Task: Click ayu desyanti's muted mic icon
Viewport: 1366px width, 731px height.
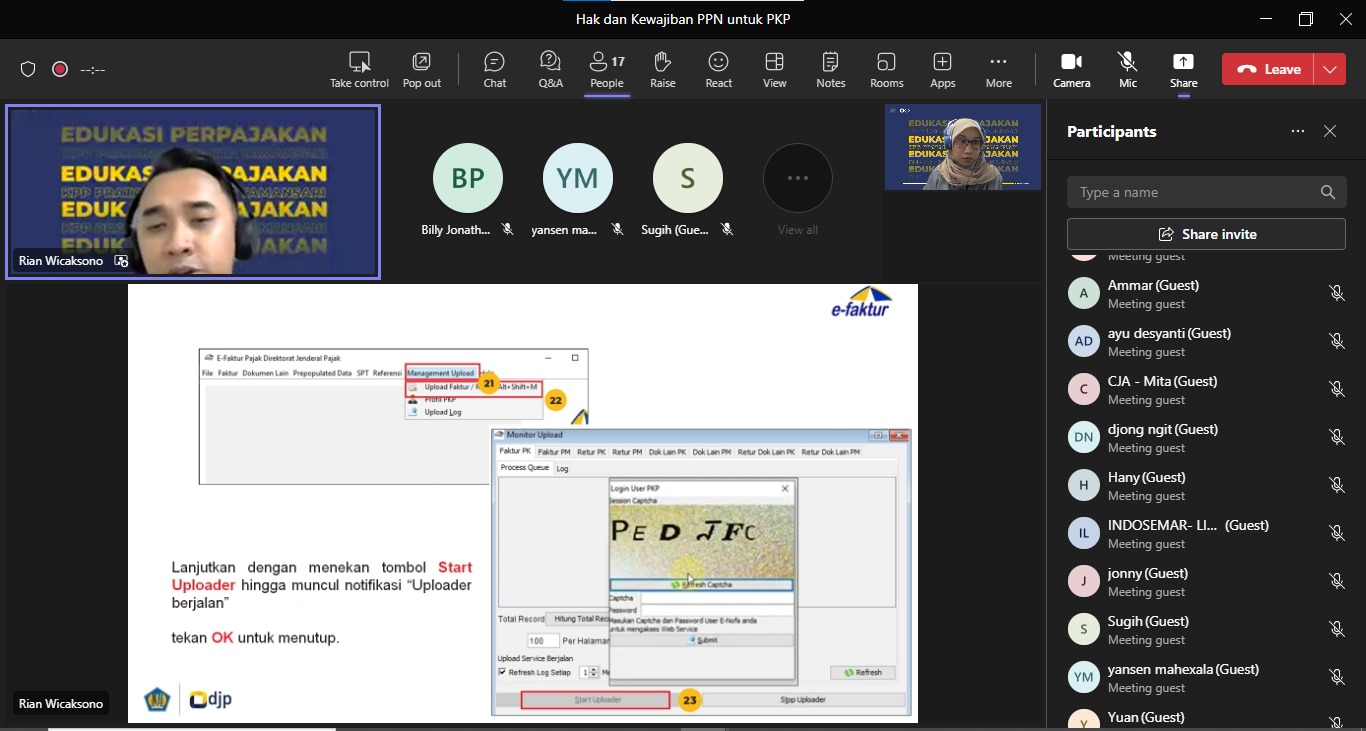Action: point(1336,341)
